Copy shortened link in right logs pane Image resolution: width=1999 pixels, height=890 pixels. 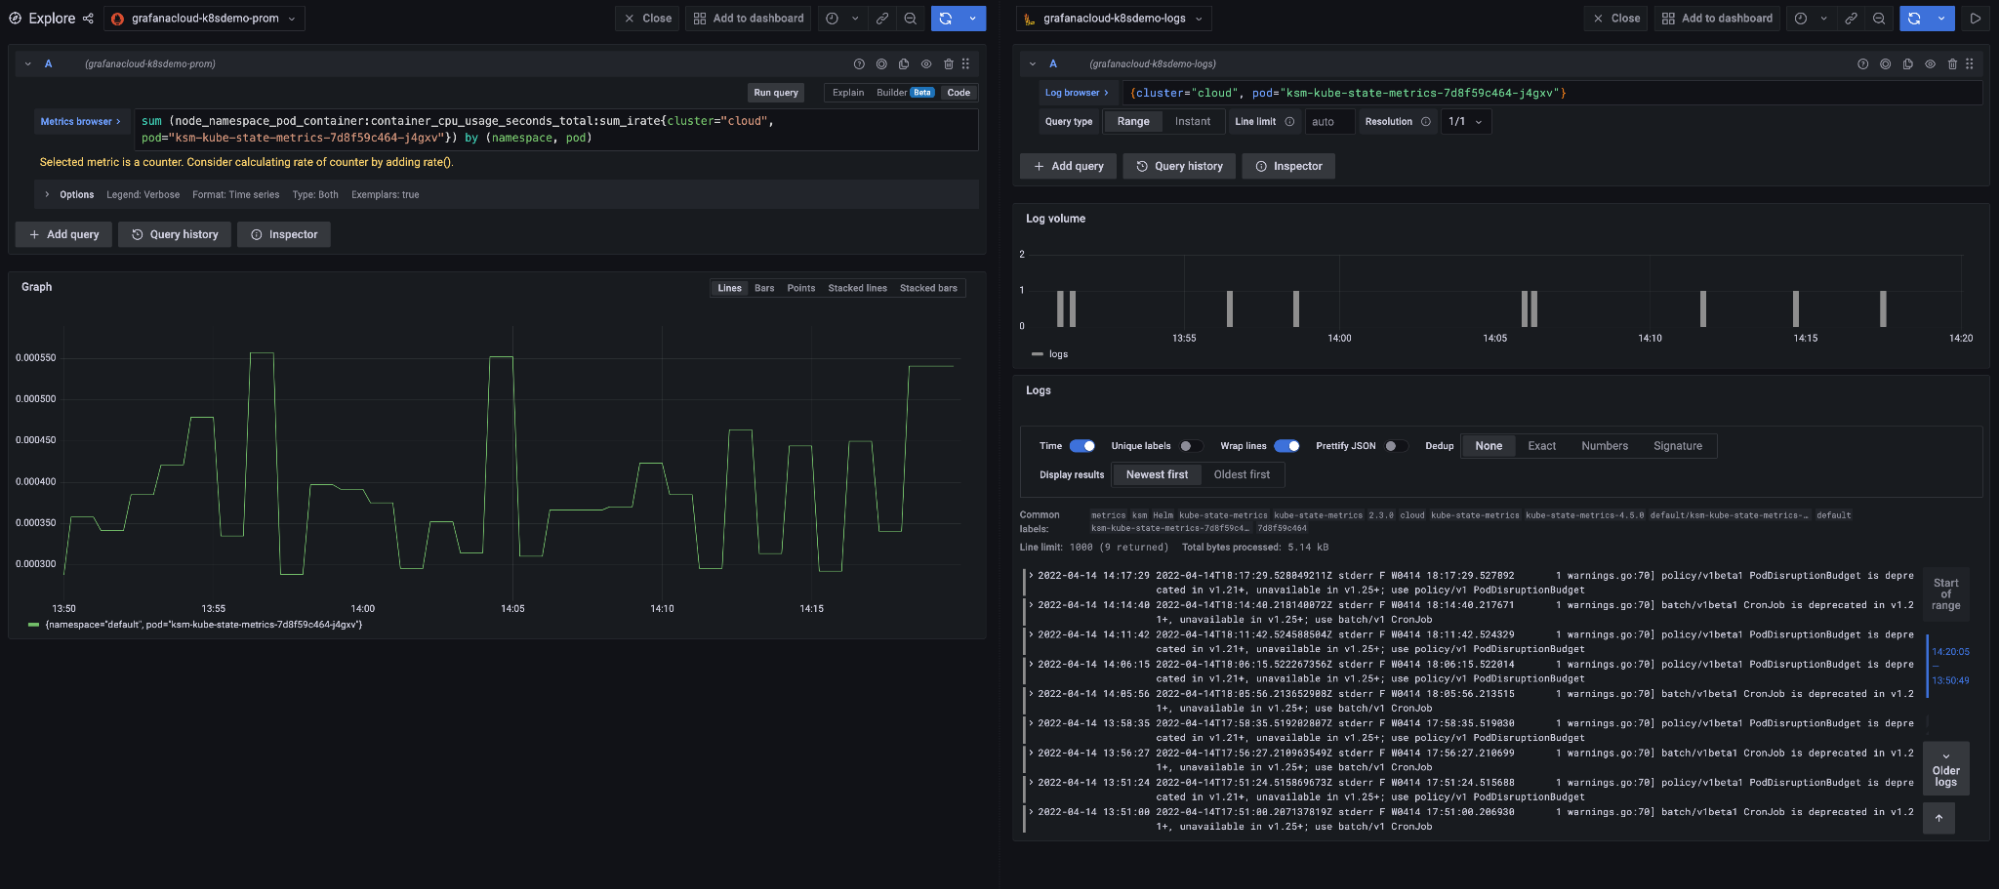click(1851, 18)
